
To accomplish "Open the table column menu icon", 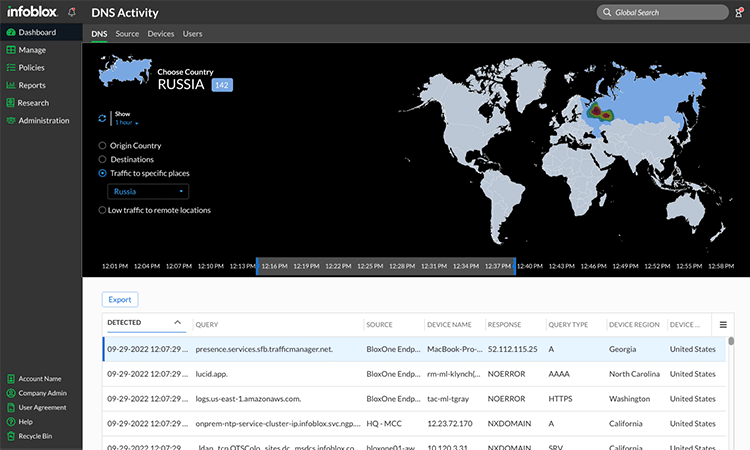I will tap(723, 325).
